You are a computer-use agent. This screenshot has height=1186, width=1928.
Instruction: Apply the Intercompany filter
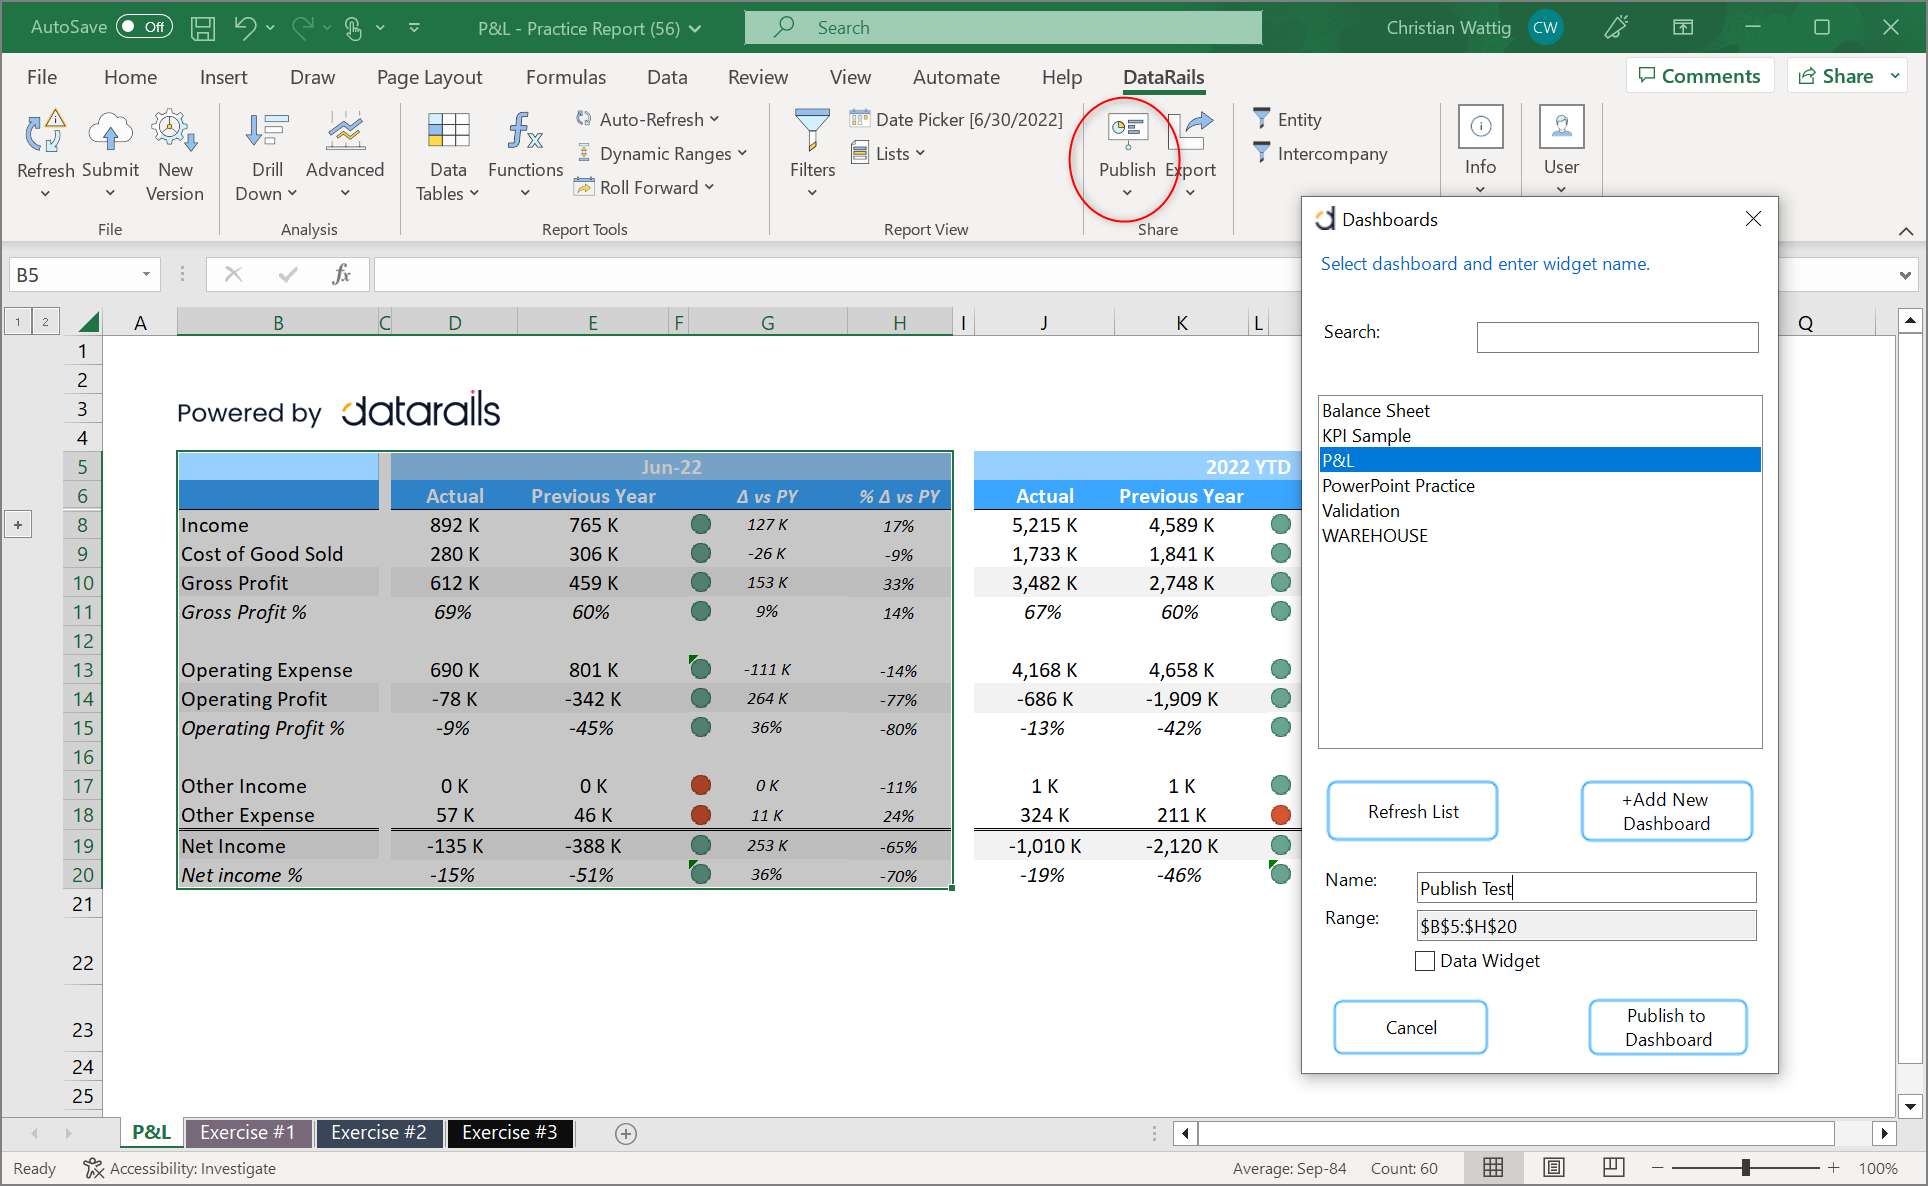1320,153
